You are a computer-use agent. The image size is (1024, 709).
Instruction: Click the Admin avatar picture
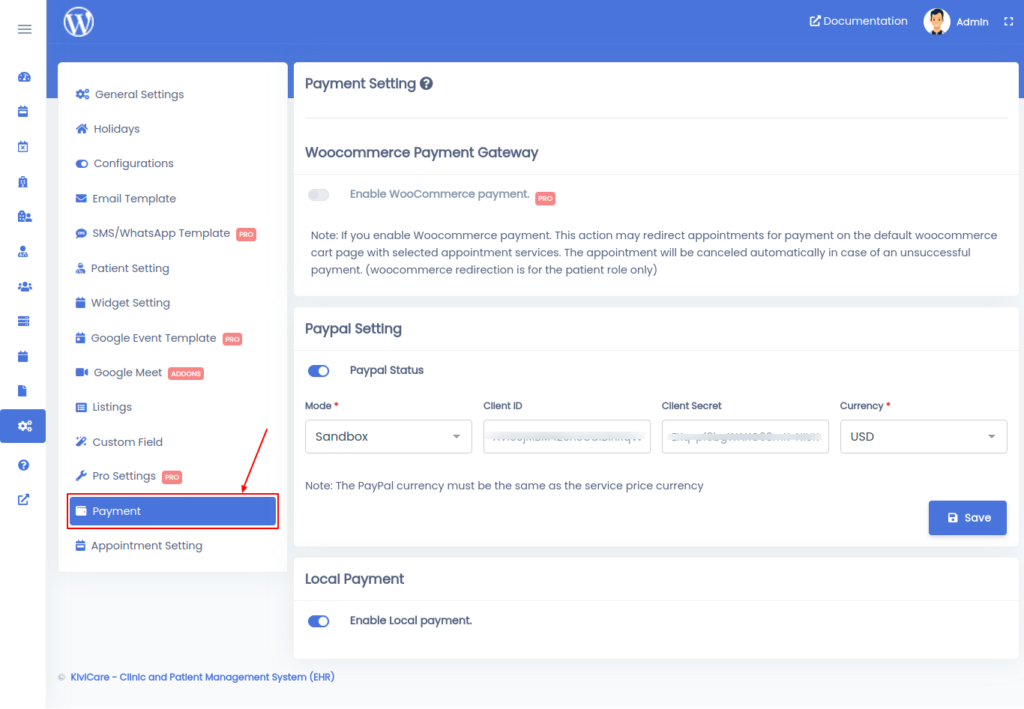(x=936, y=22)
